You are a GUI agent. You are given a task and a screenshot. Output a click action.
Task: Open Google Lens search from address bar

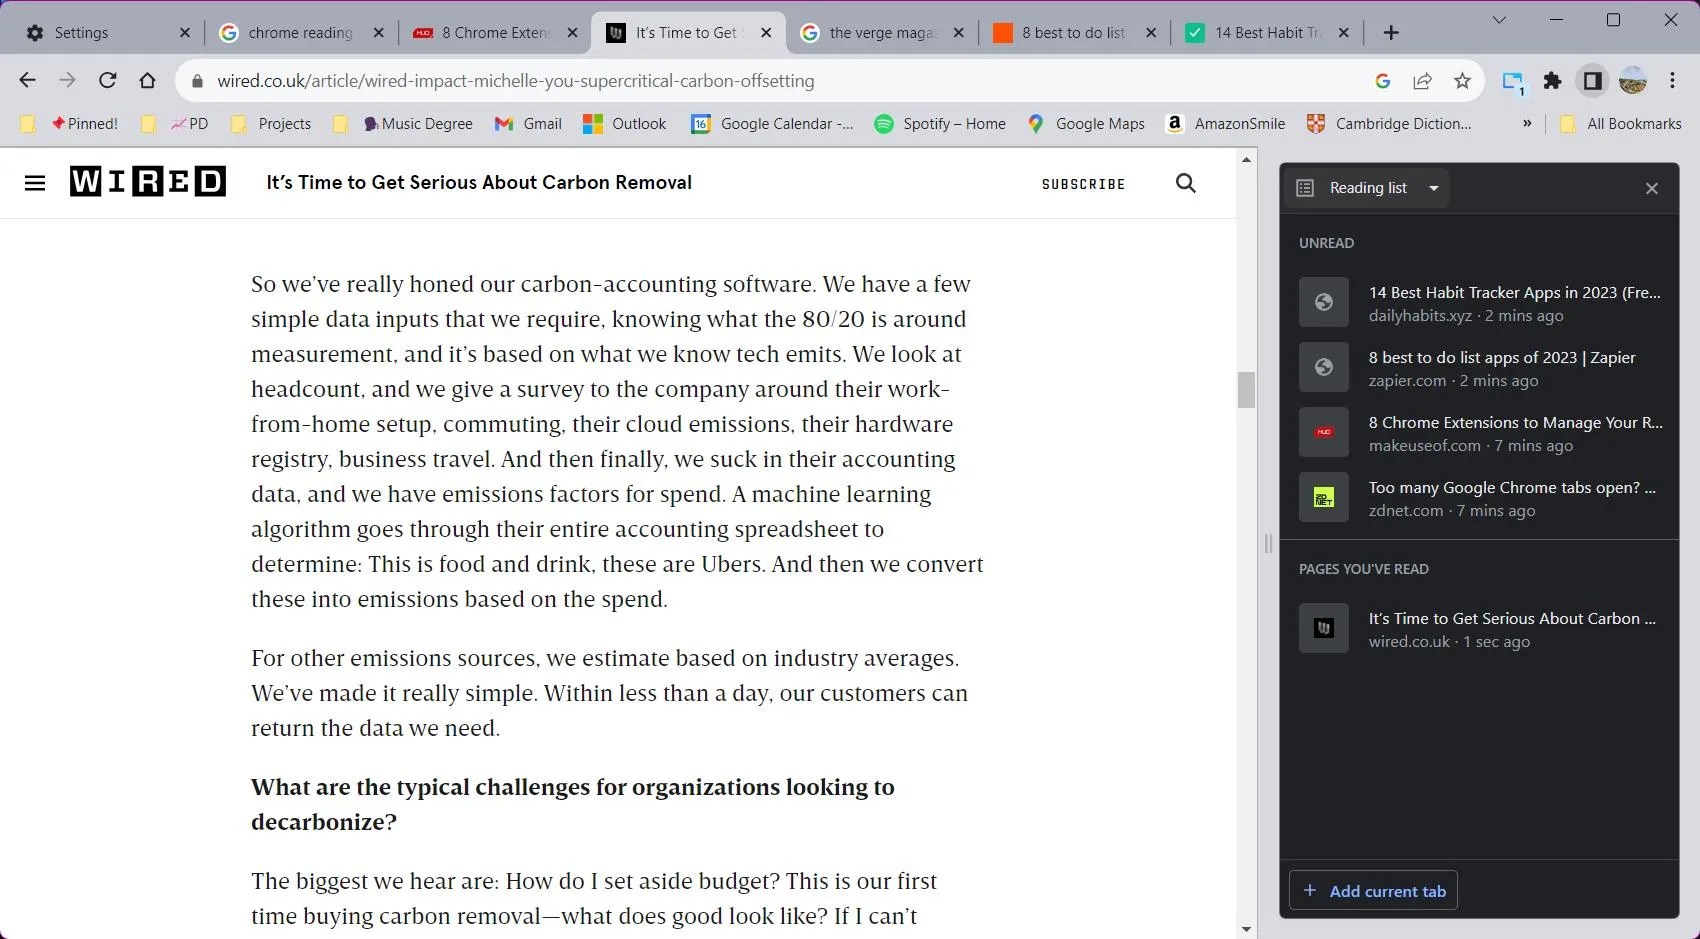[1383, 81]
